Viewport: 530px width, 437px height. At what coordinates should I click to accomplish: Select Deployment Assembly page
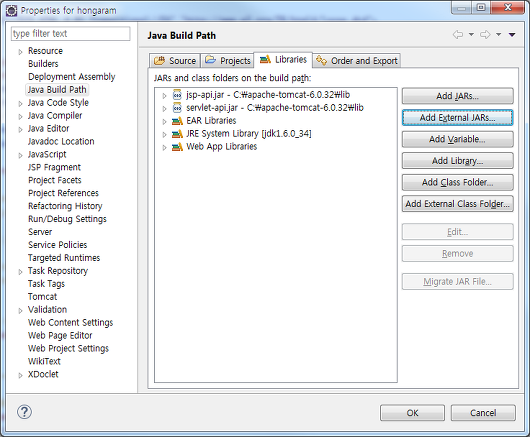pyautogui.click(x=72, y=77)
